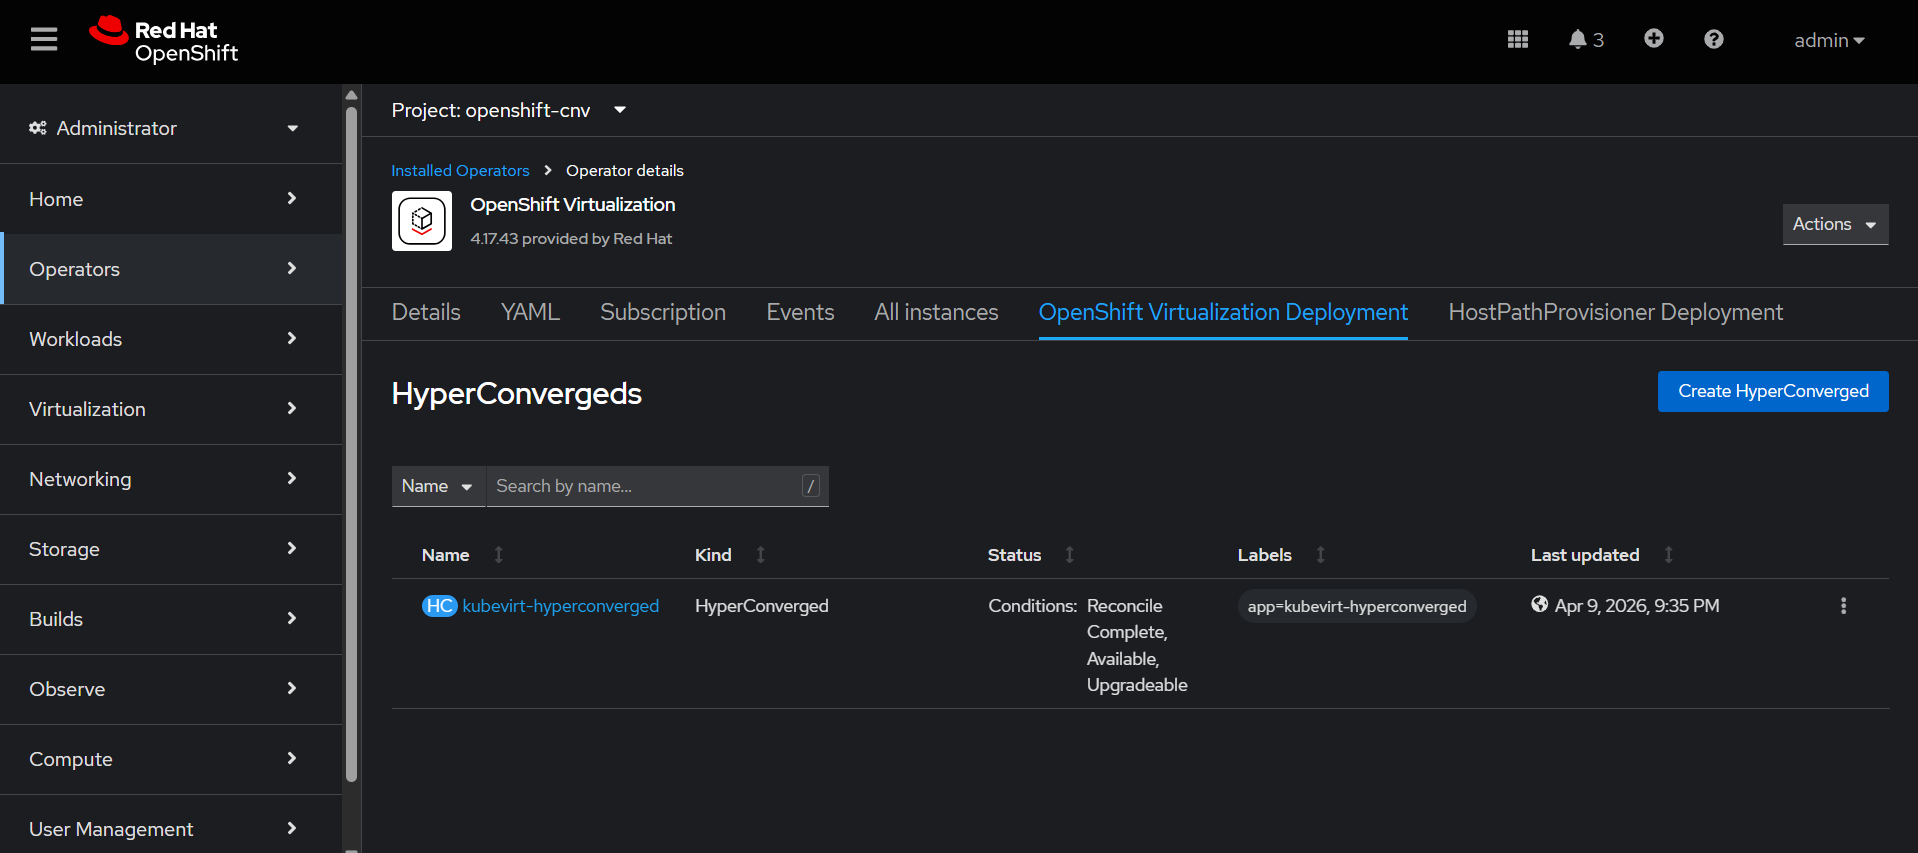Toggle the hamburger navigation menu

[44, 40]
